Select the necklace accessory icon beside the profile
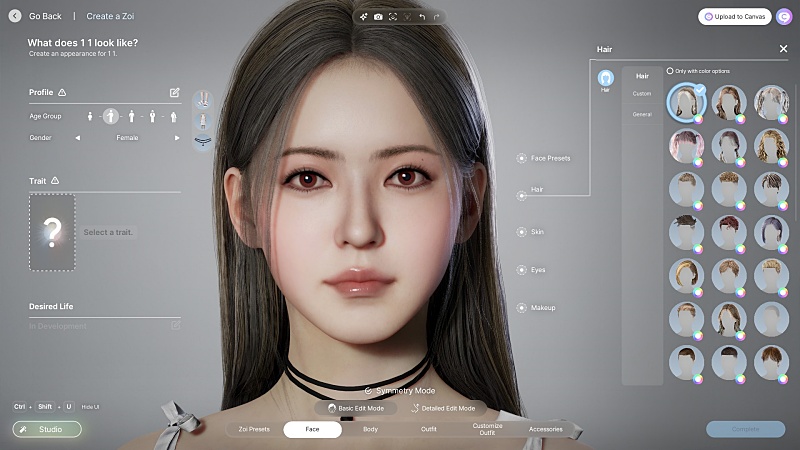This screenshot has height=450, width=800. (x=204, y=140)
